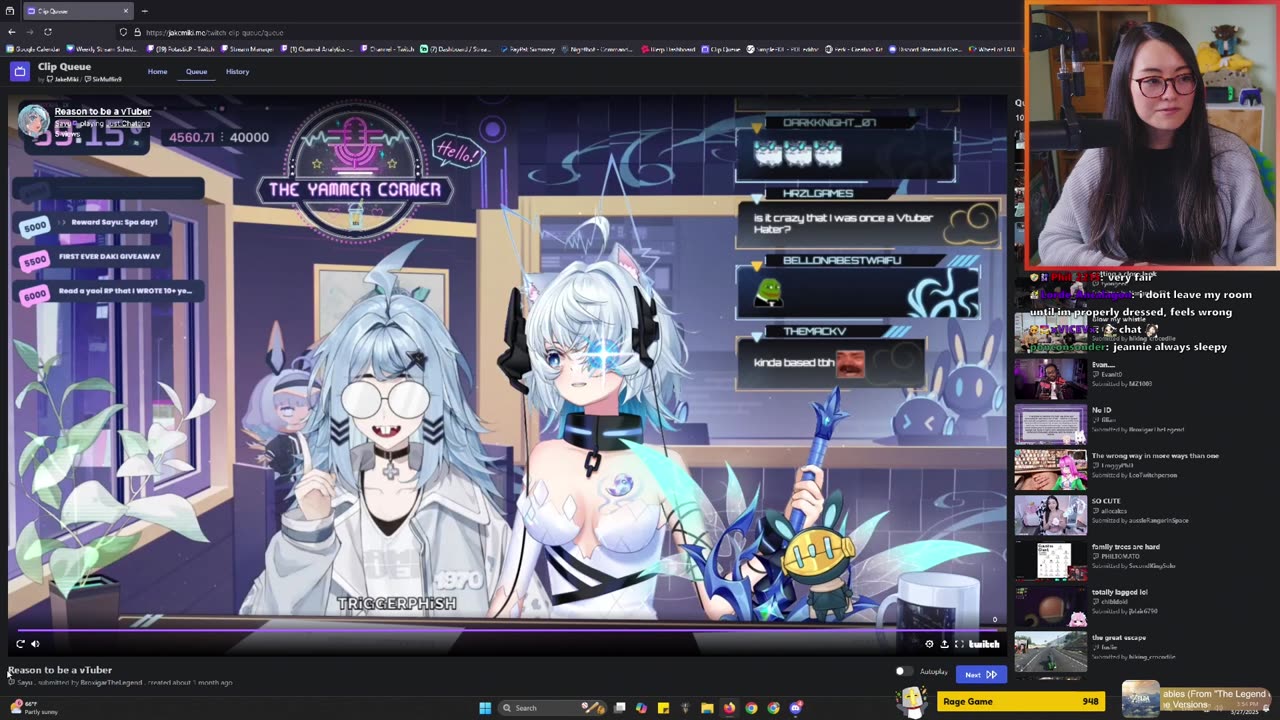Mute the clip using the volume icon

coord(35,644)
